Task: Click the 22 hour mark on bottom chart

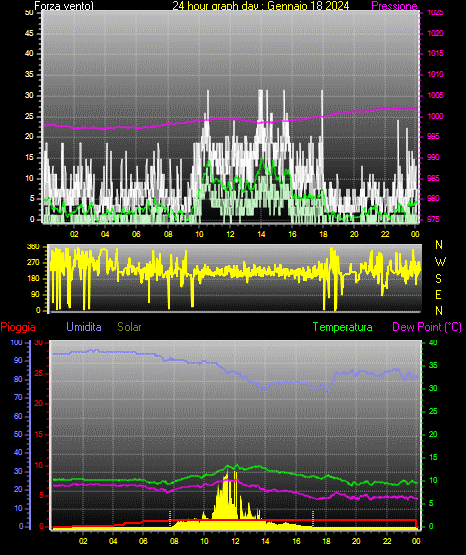Action: click(x=387, y=541)
